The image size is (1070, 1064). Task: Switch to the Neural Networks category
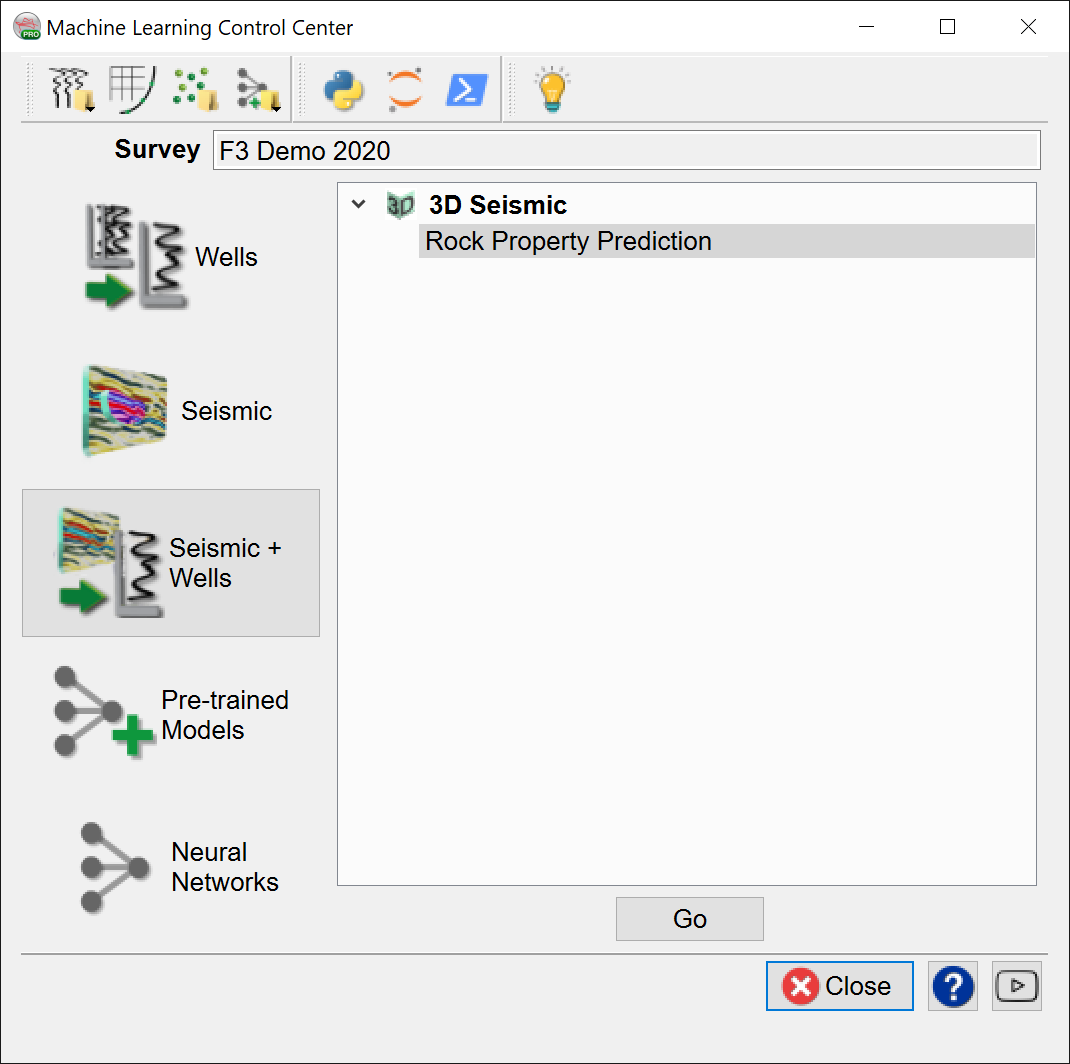tap(171, 867)
